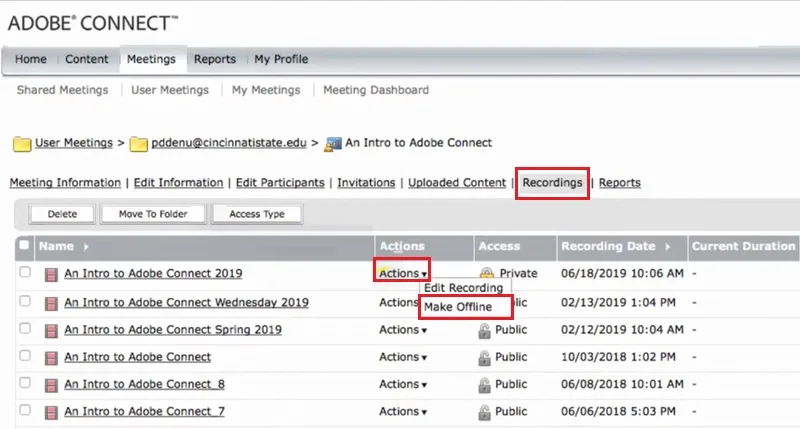
Task: Click recording icon for 10/03/2018 An Intro to Adobe Connect
Action: coord(51,358)
